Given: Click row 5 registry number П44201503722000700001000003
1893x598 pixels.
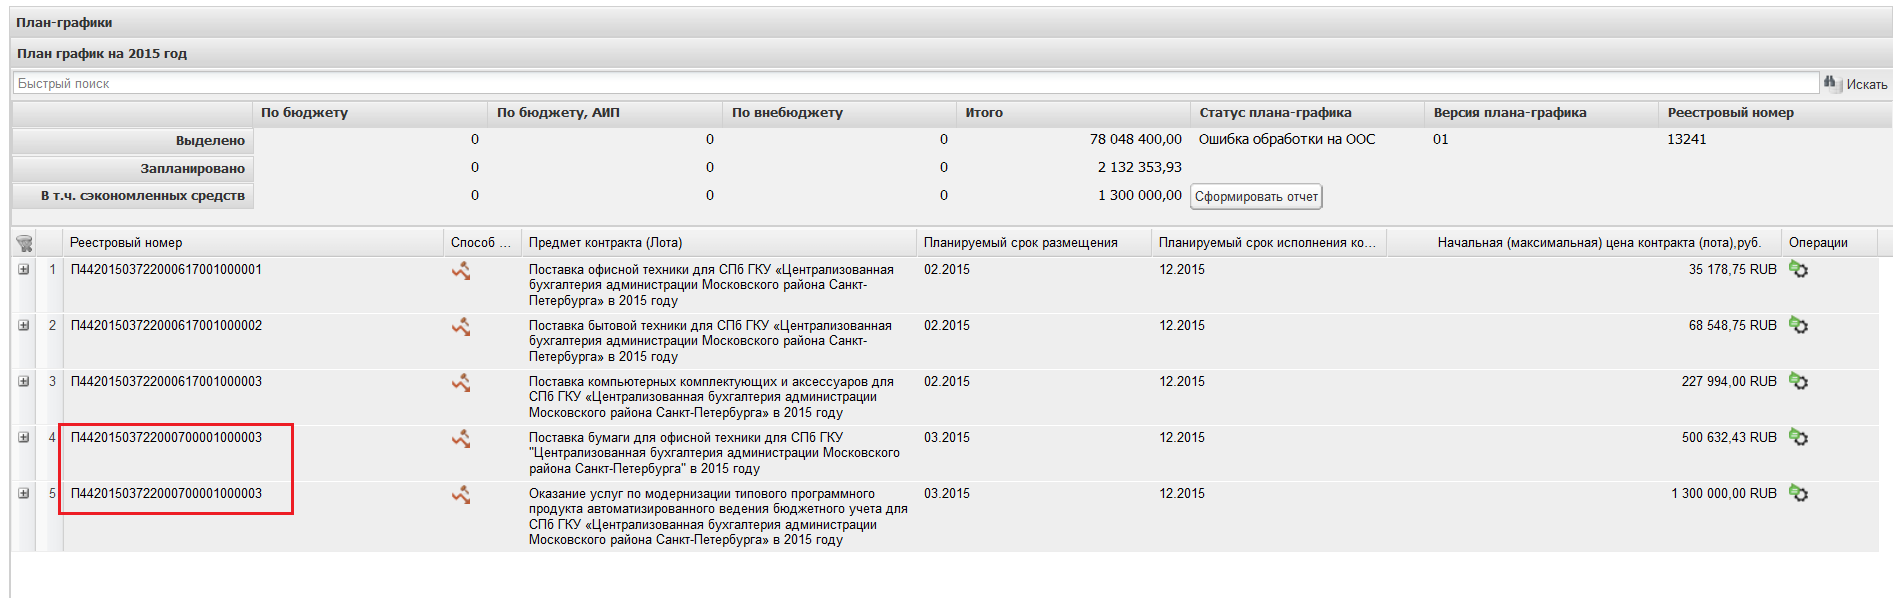Looking at the screenshot, I should coord(166,493).
